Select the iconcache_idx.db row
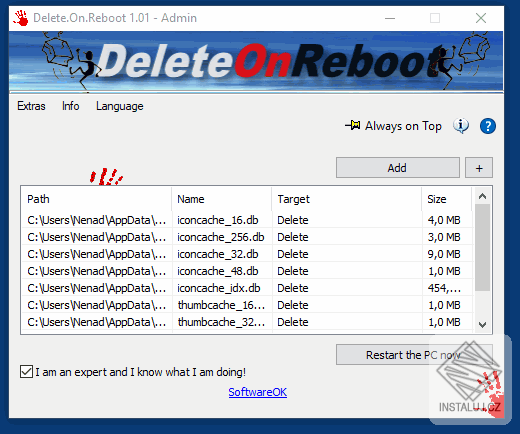 point(247,288)
